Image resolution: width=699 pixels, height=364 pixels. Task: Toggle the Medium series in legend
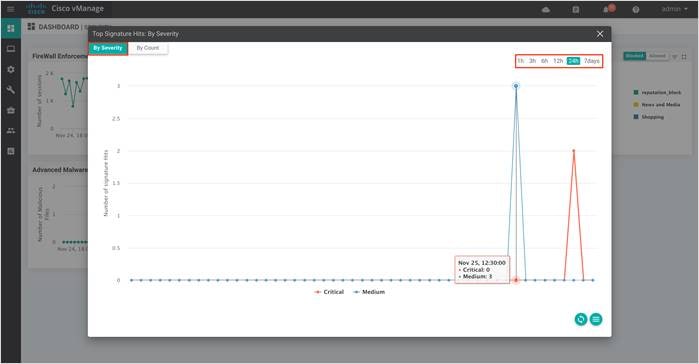[369, 292]
